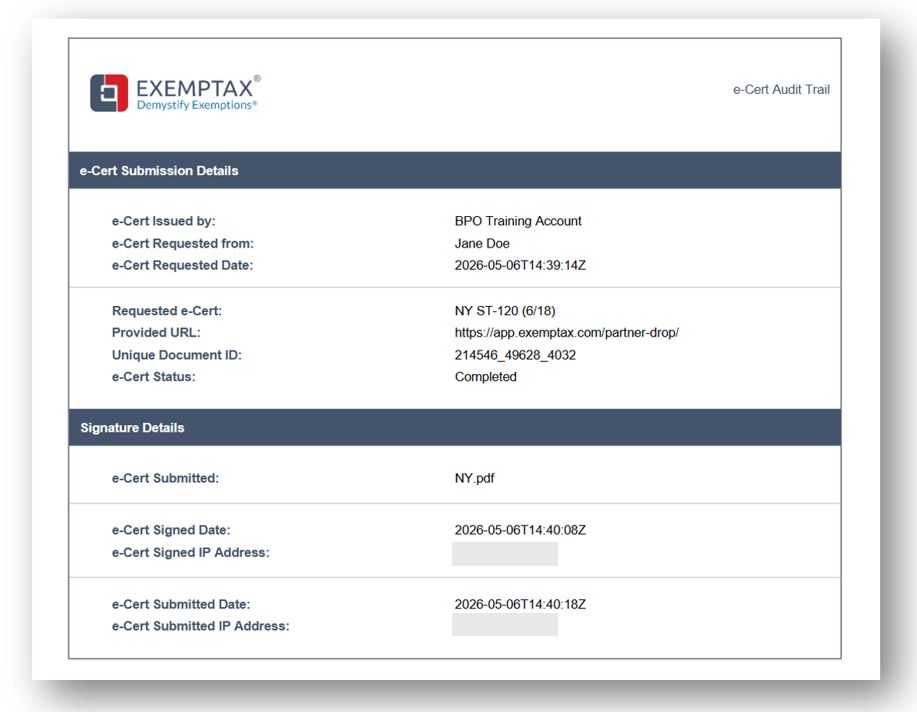Image resolution: width=917 pixels, height=712 pixels.
Task: Click the 'e-Cert Audit Trail' heading
Action: point(781,90)
